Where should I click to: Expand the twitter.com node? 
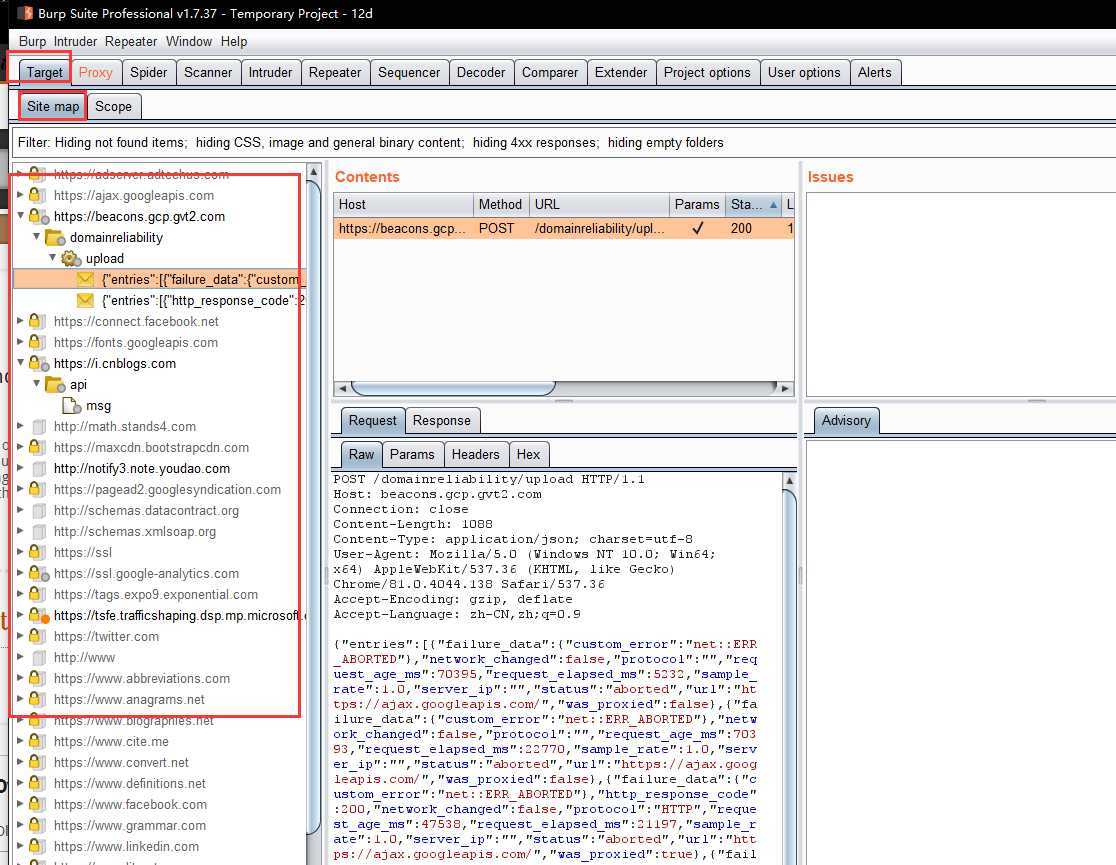(x=20, y=636)
